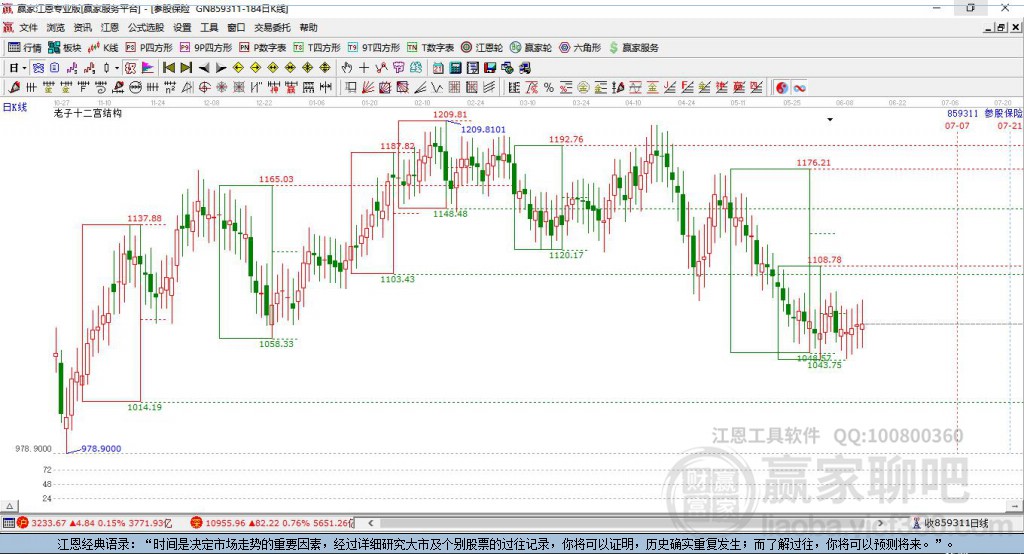This screenshot has width=1024, height=554.
Task: Expand indicator pane with bottom-left triangle
Action: coord(9,506)
